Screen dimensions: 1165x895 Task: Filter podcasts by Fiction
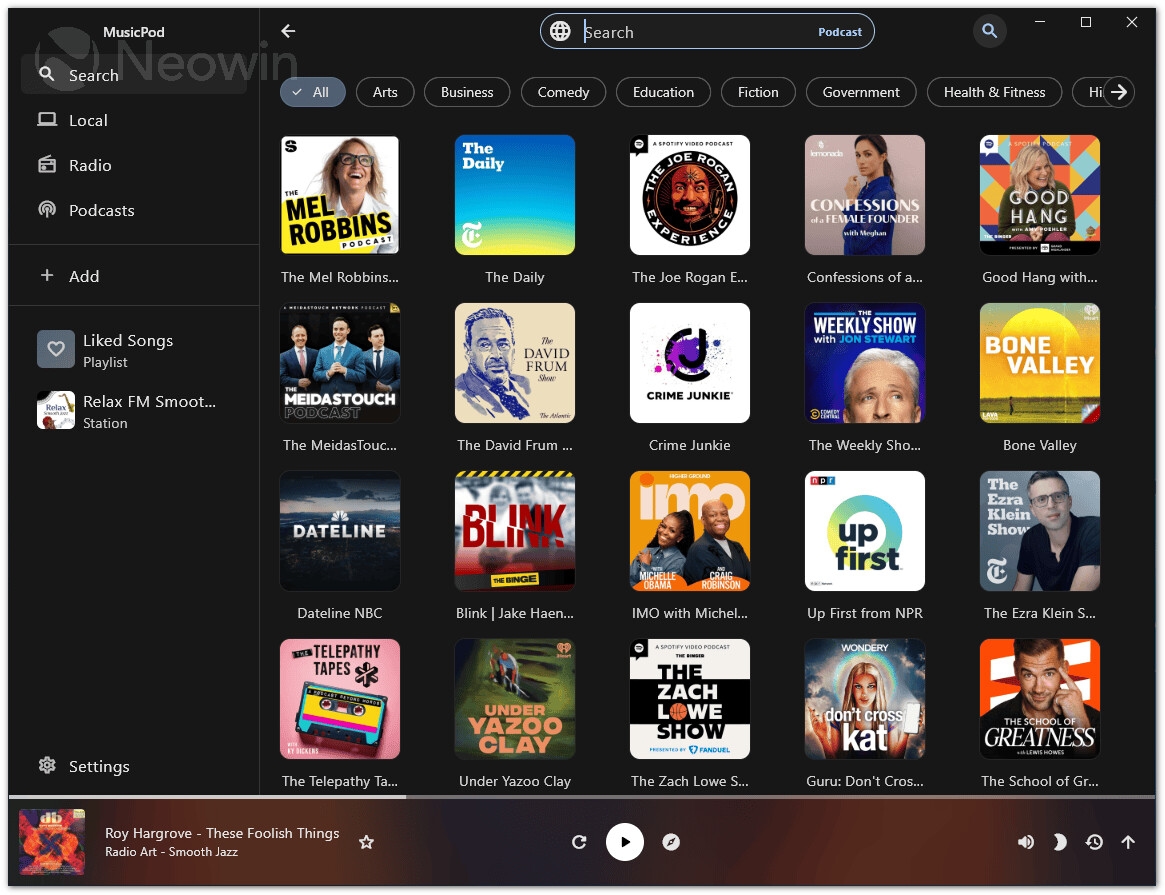click(x=758, y=92)
